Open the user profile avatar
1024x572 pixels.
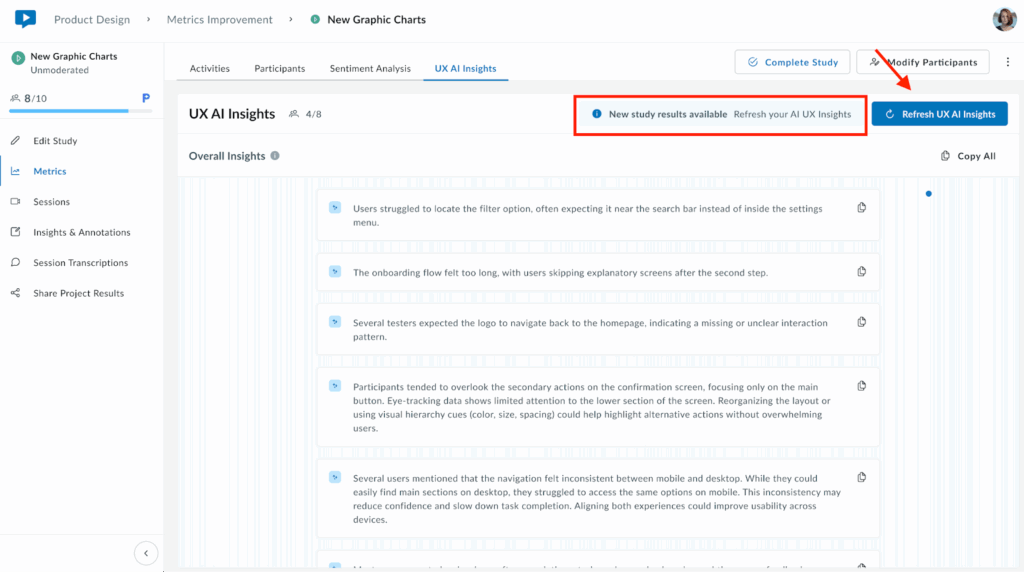pos(1004,20)
